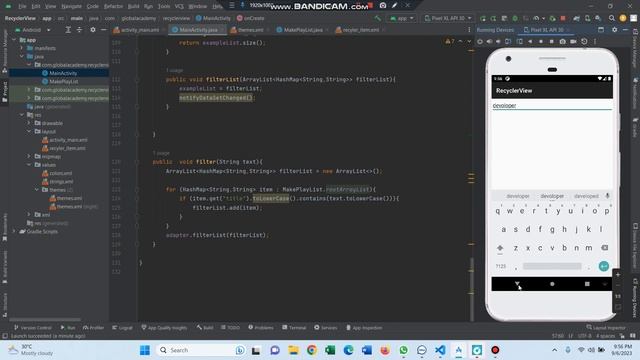The image size is (640, 360).
Task: Expand the mipmap folder
Action: (x=29, y=156)
